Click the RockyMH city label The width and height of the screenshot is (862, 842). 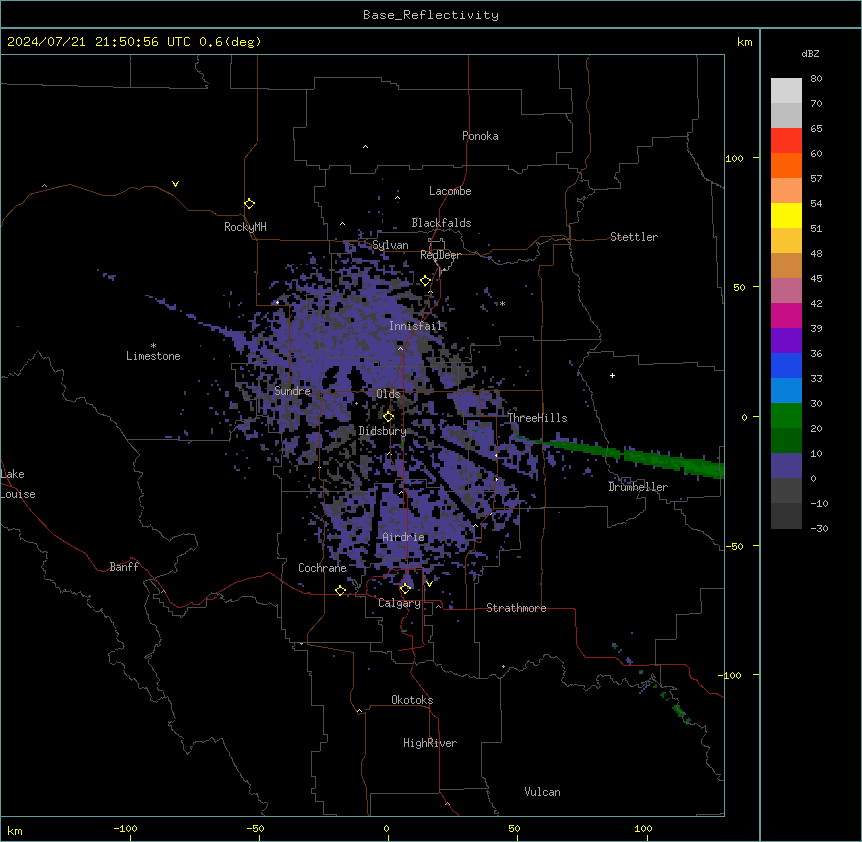pyautogui.click(x=245, y=227)
